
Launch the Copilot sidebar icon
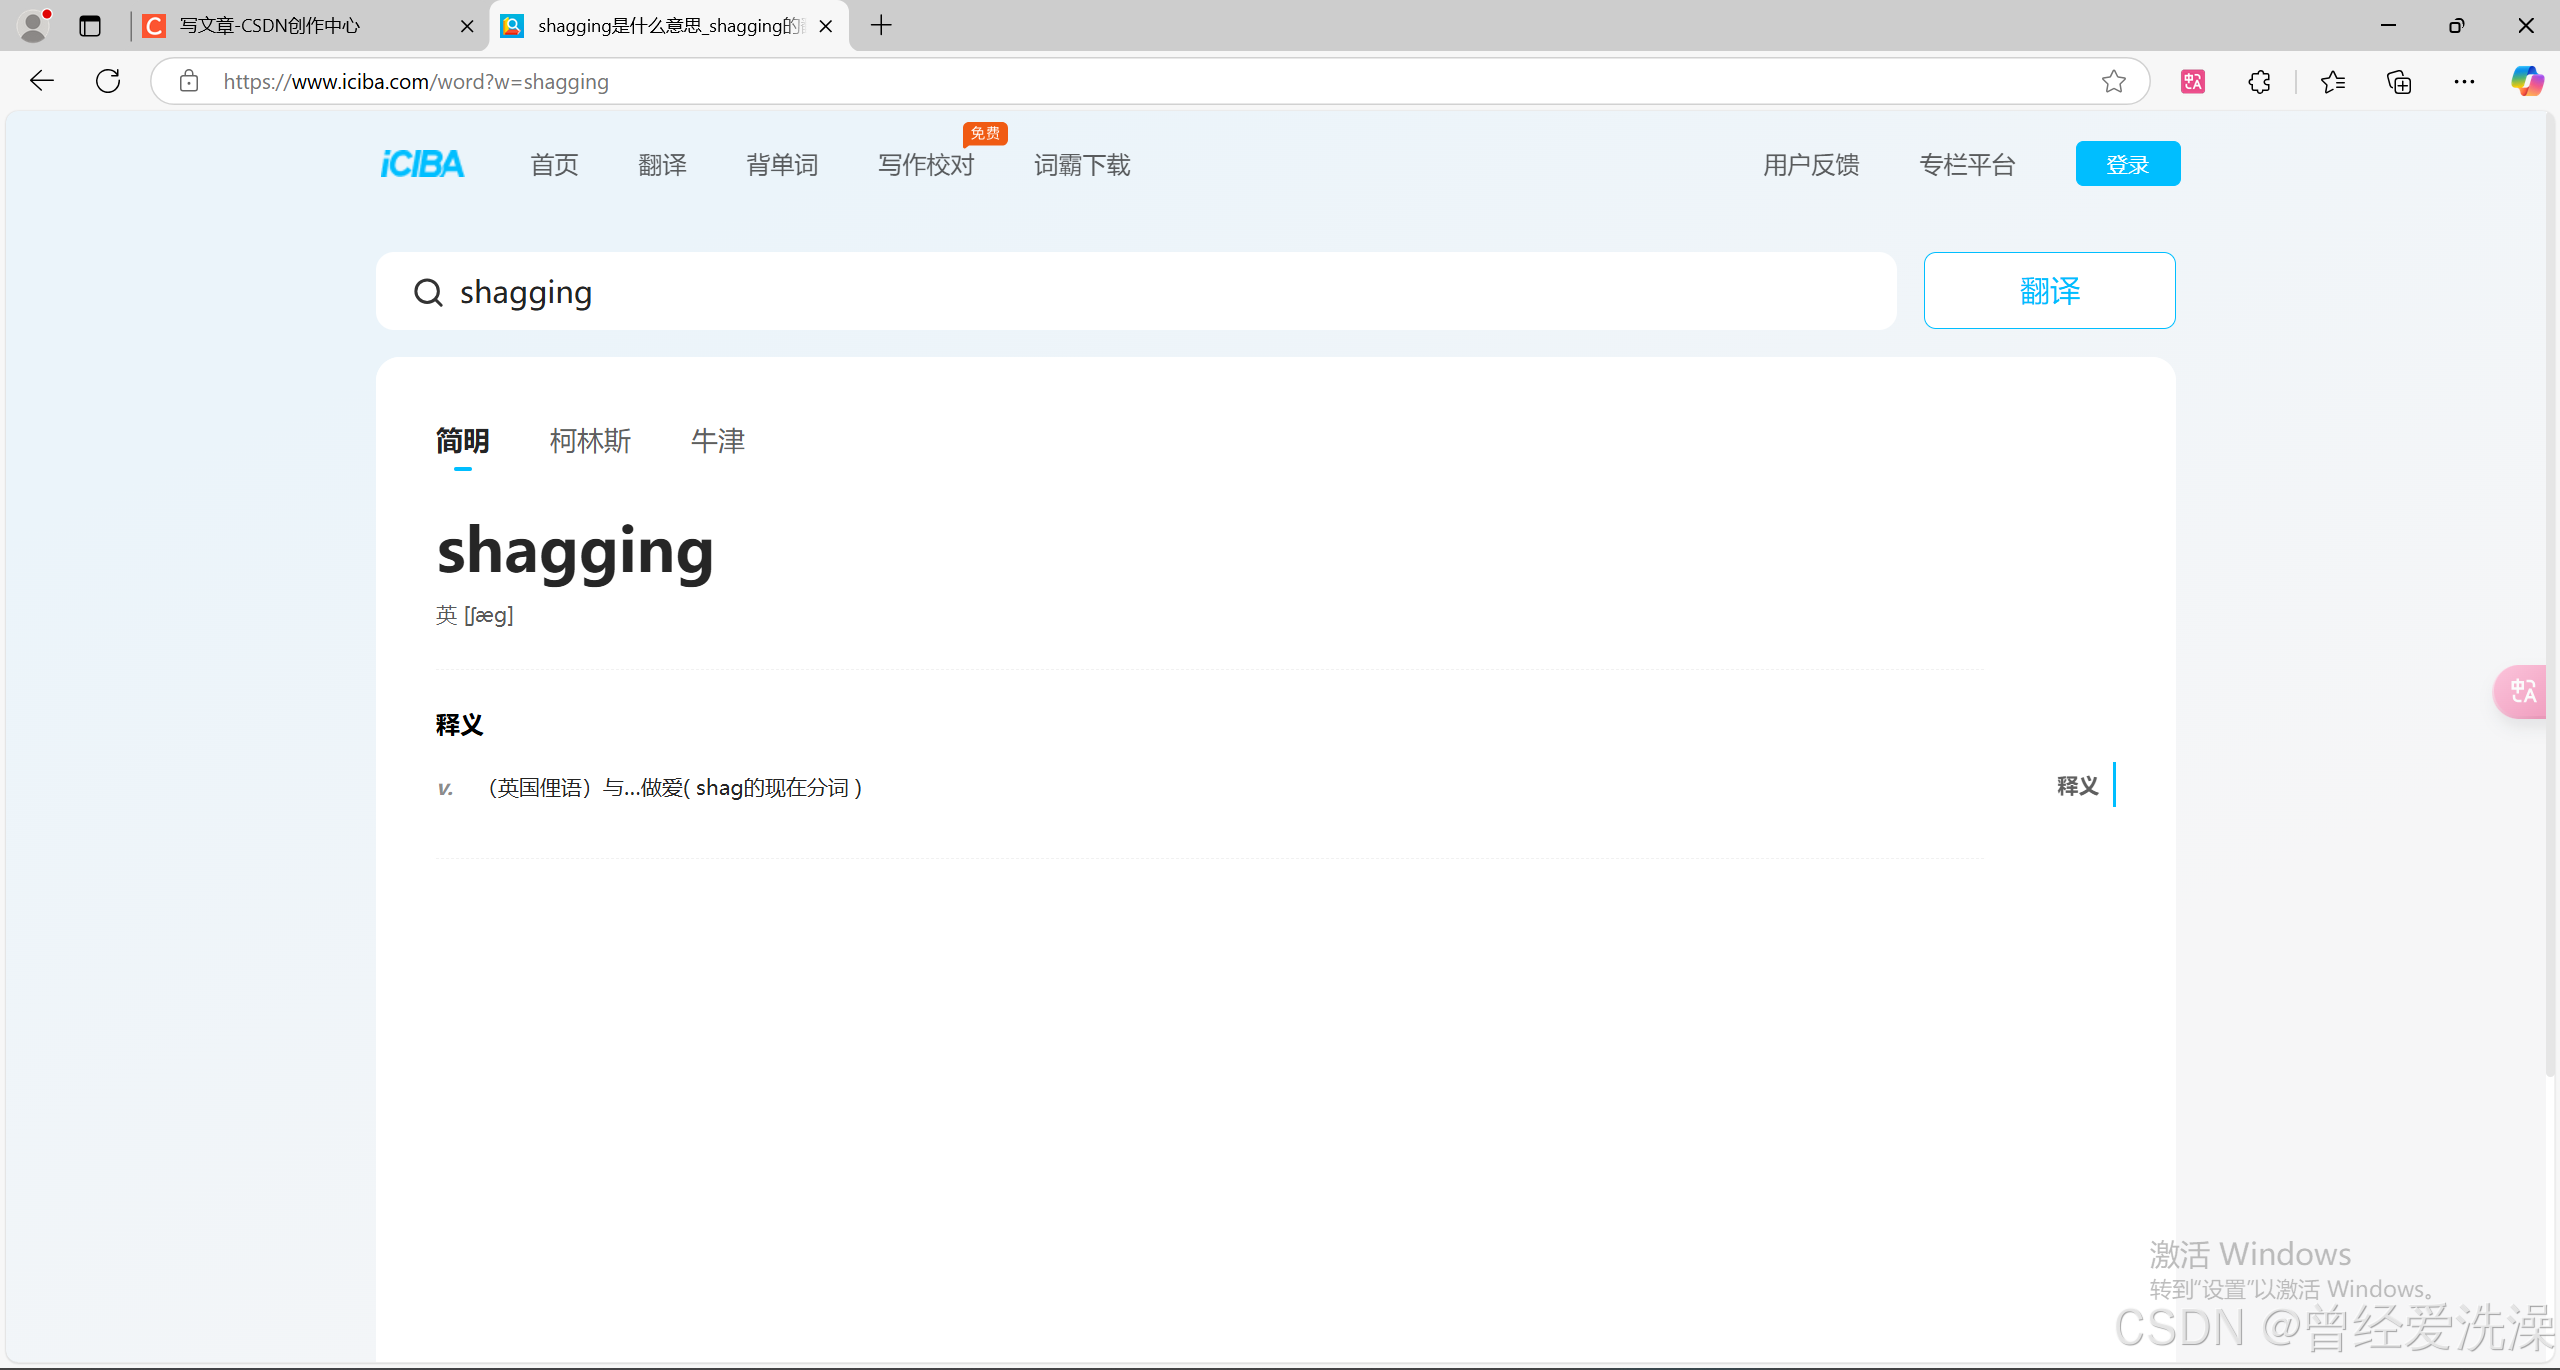(x=2527, y=81)
